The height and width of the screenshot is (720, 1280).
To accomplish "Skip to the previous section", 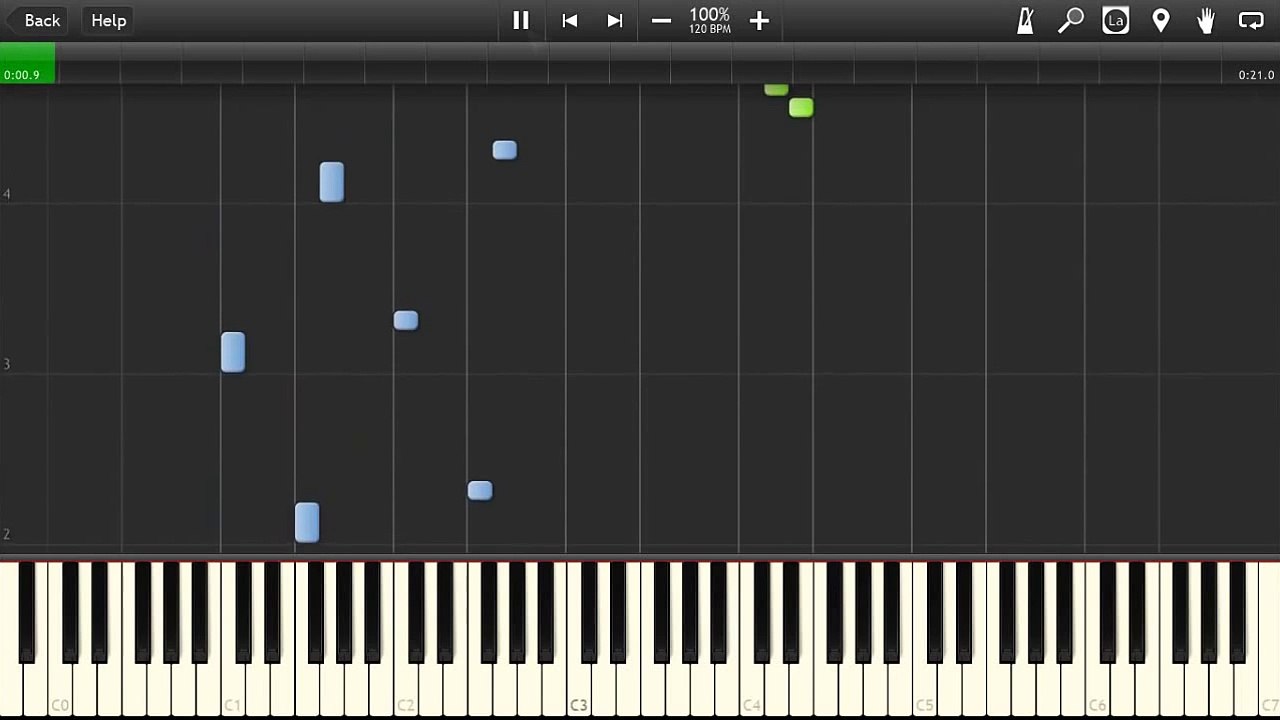I will point(570,20).
